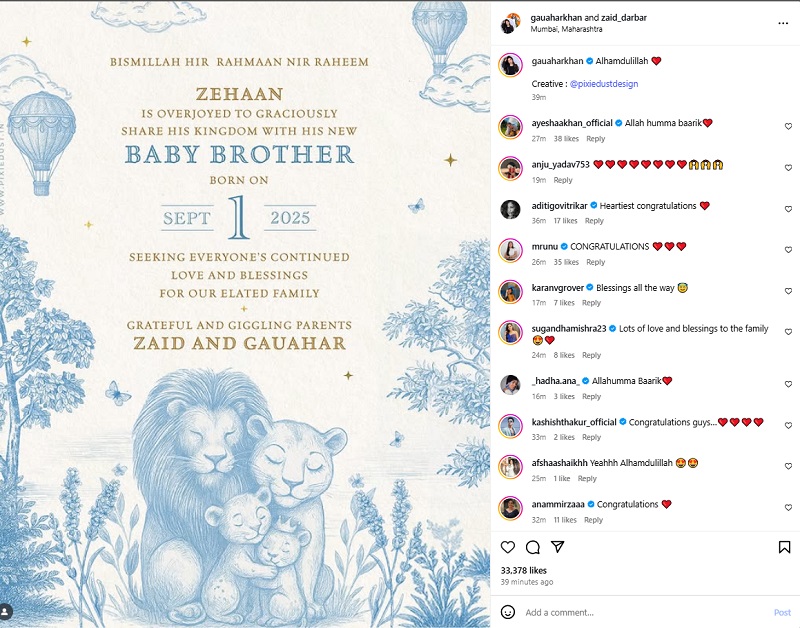Reply to mrunu's CONGRATULATIONS comment
The image size is (800, 628).
coord(596,262)
